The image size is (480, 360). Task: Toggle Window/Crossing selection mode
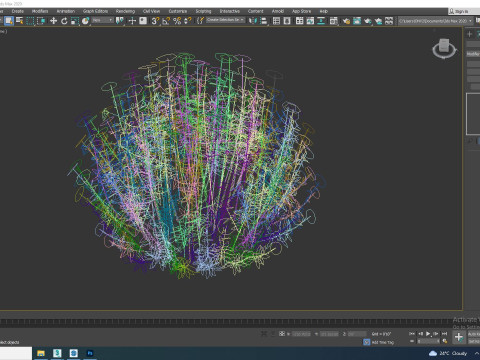pyautogui.click(x=41, y=21)
